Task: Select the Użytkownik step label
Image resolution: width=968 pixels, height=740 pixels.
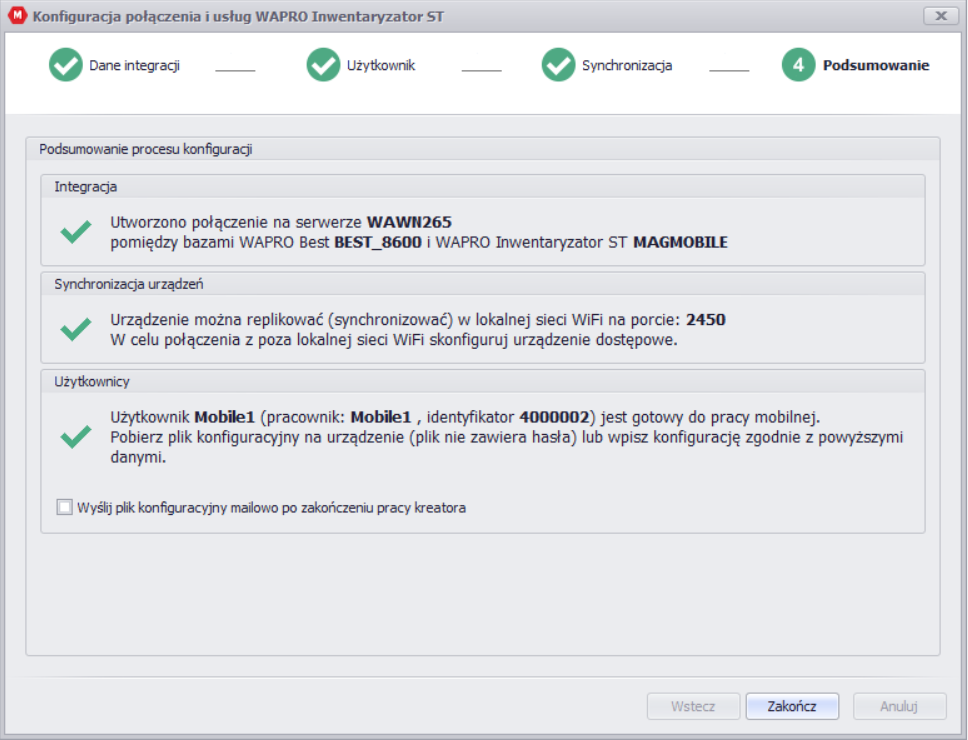Action: click(381, 65)
